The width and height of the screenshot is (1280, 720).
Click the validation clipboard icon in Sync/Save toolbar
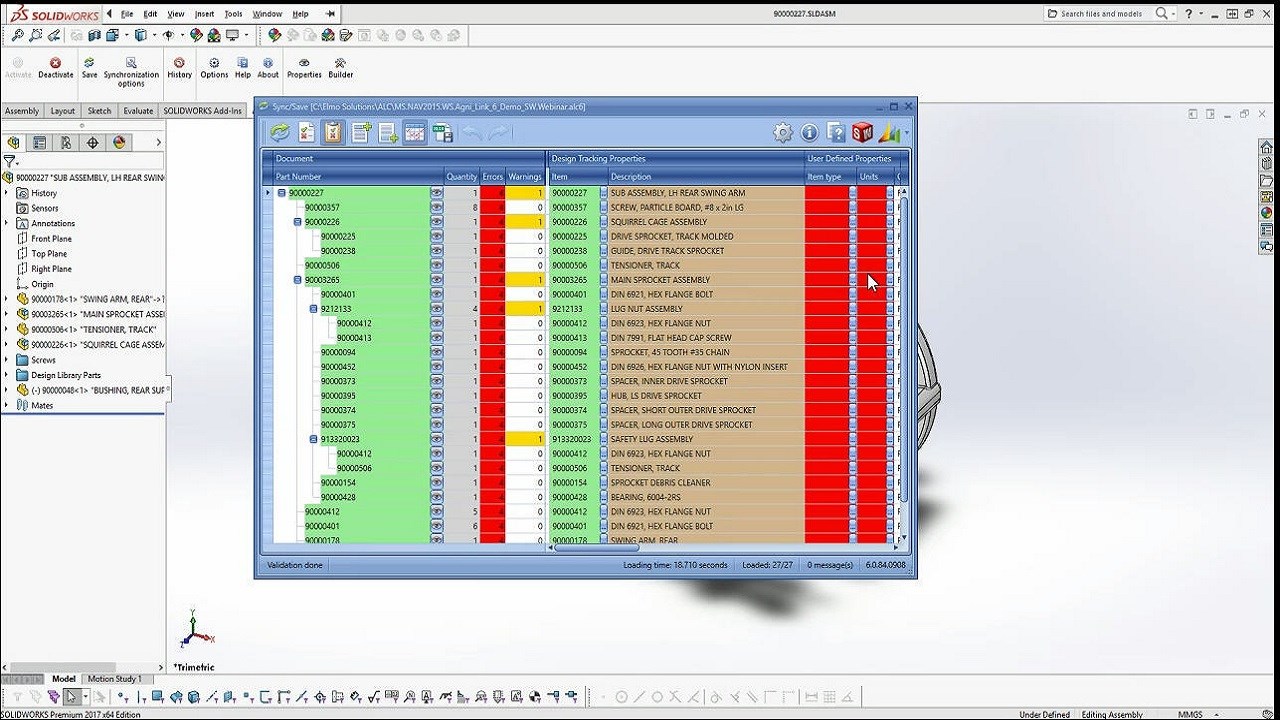click(x=334, y=132)
